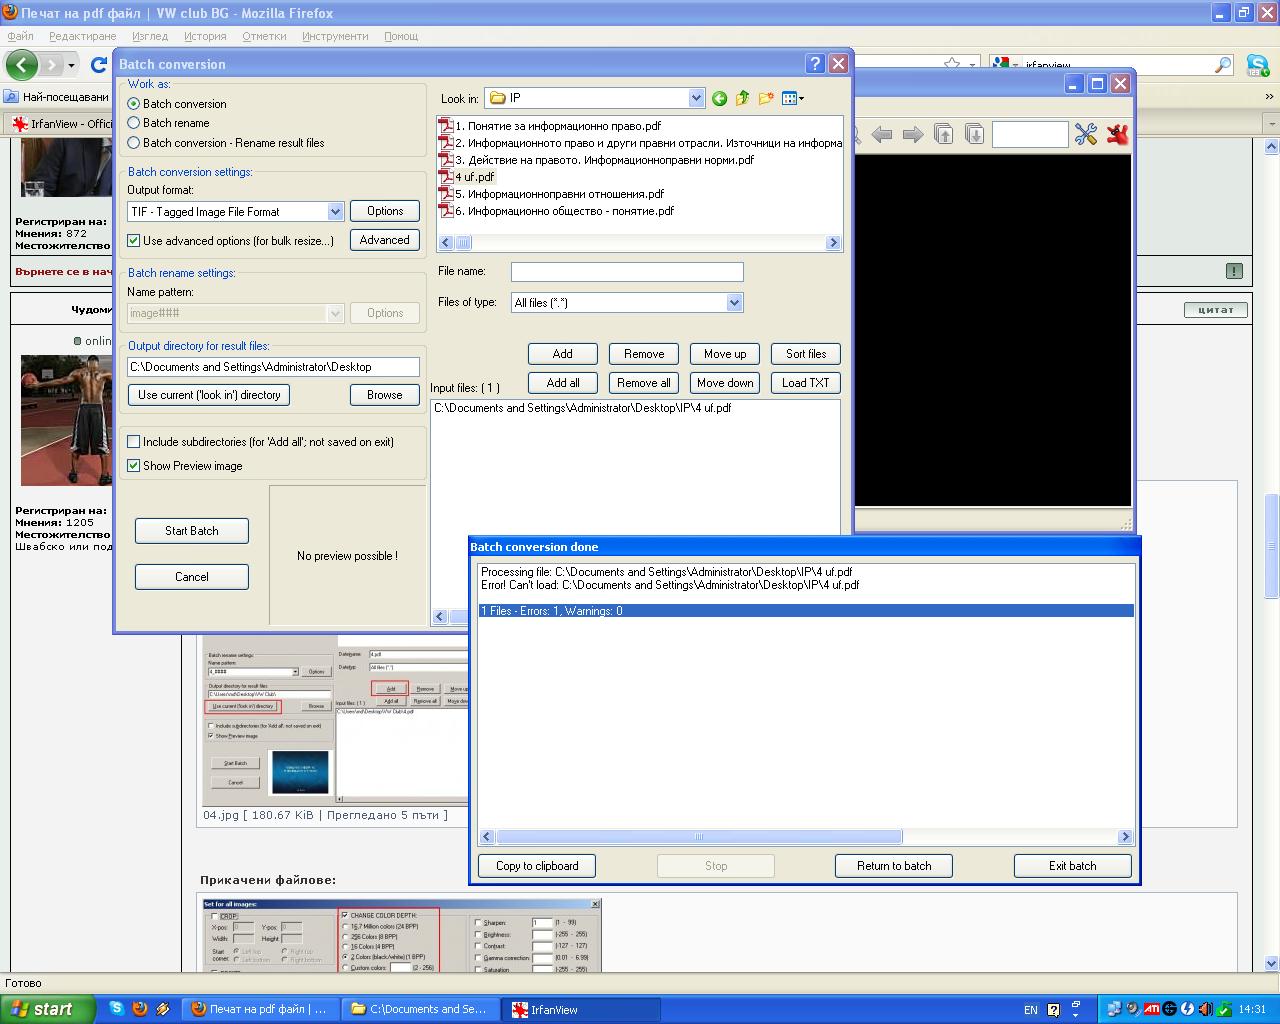Click Firefox back navigation button
The width and height of the screenshot is (1280, 1024).
click(22, 65)
